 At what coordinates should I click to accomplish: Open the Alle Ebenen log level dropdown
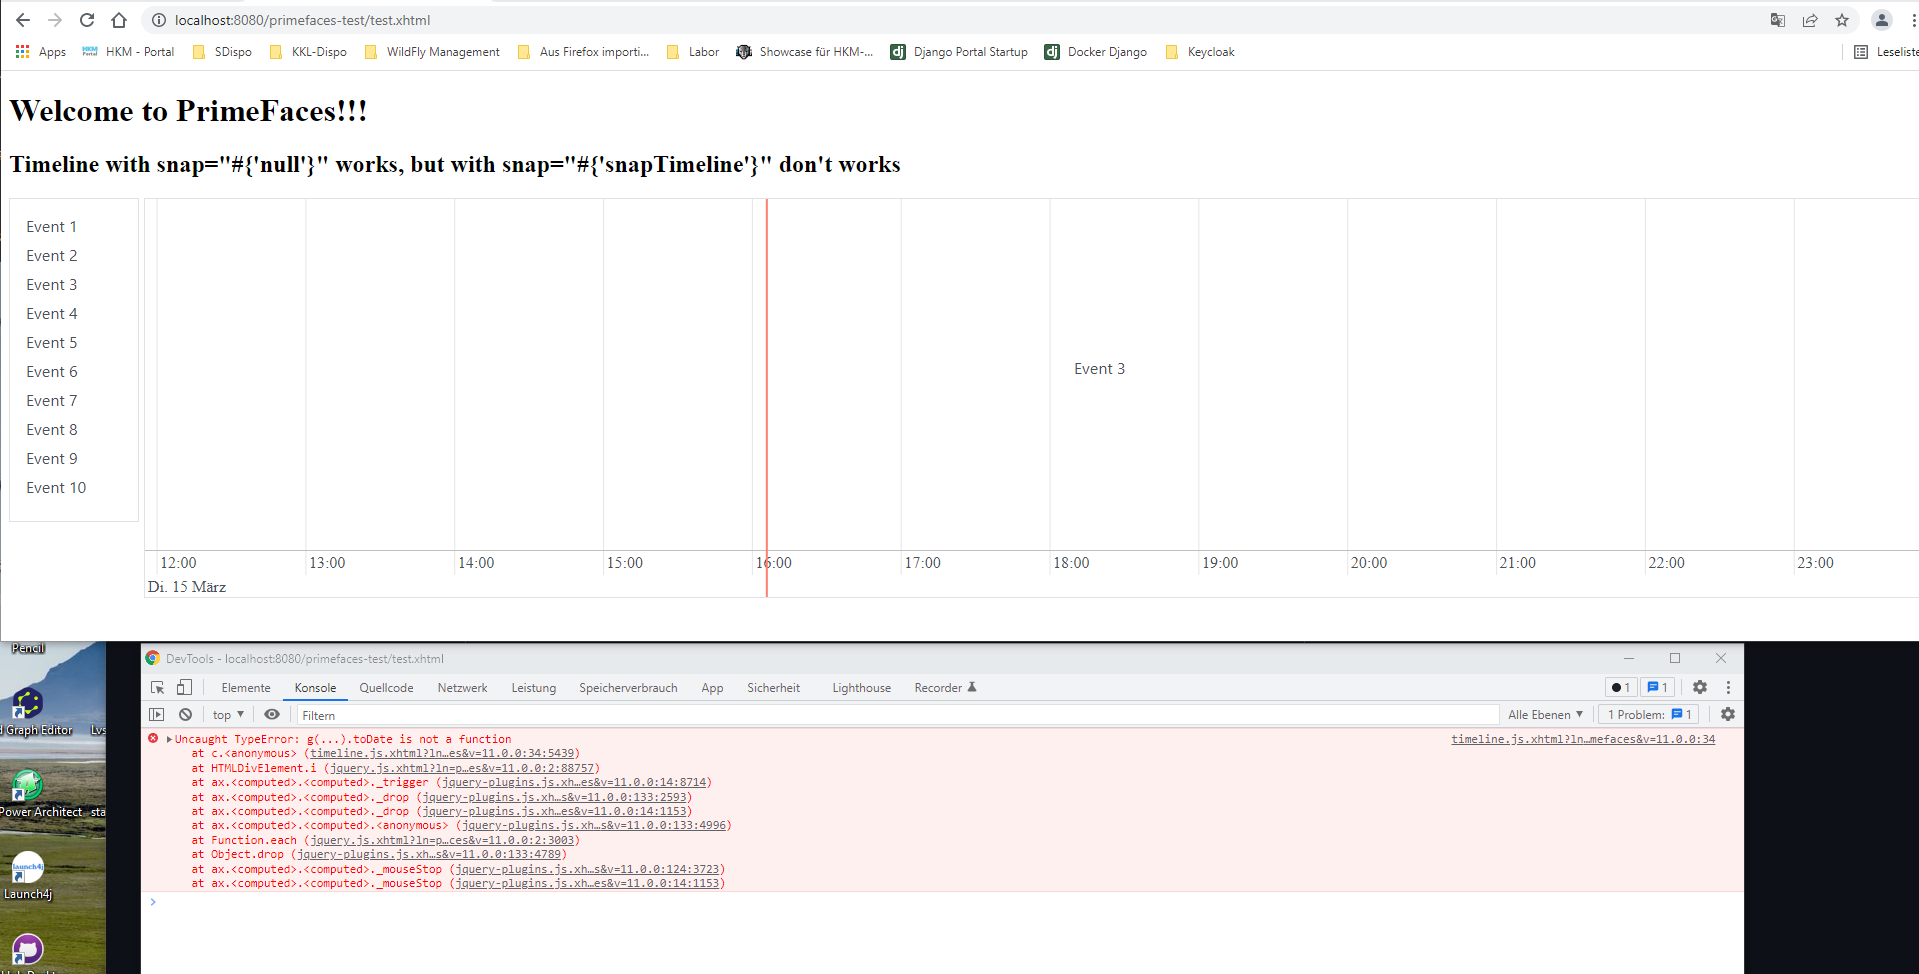pos(1544,714)
